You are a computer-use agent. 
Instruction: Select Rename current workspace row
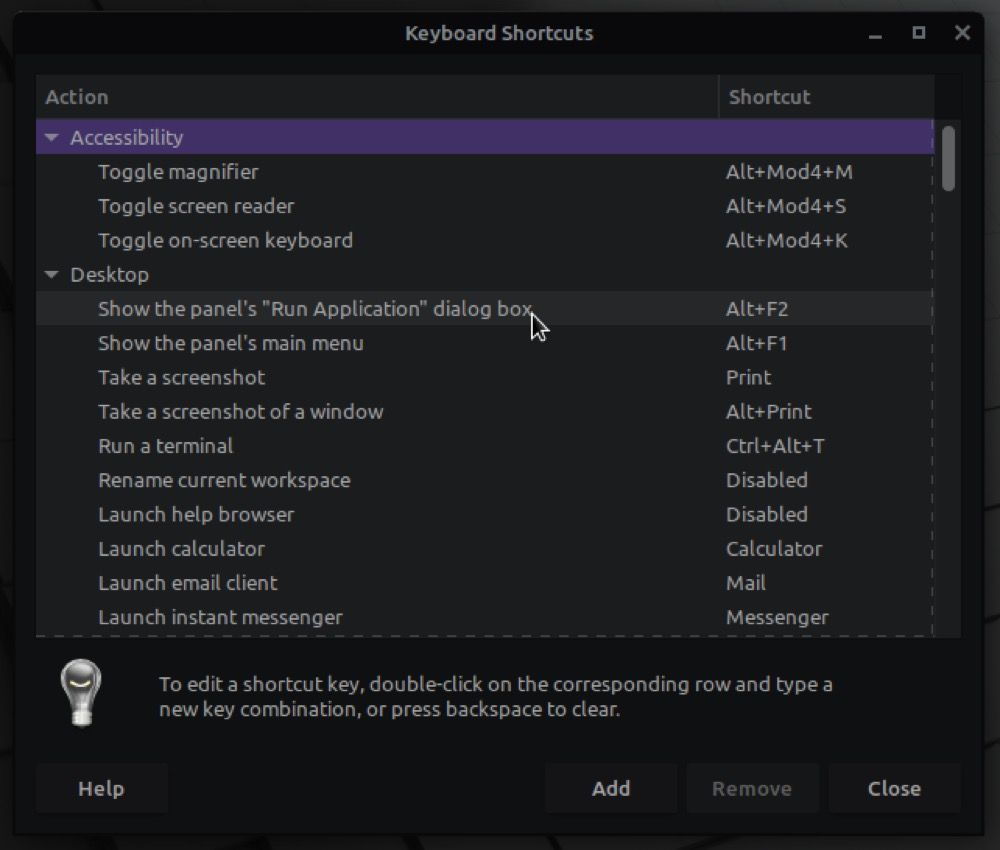point(224,480)
